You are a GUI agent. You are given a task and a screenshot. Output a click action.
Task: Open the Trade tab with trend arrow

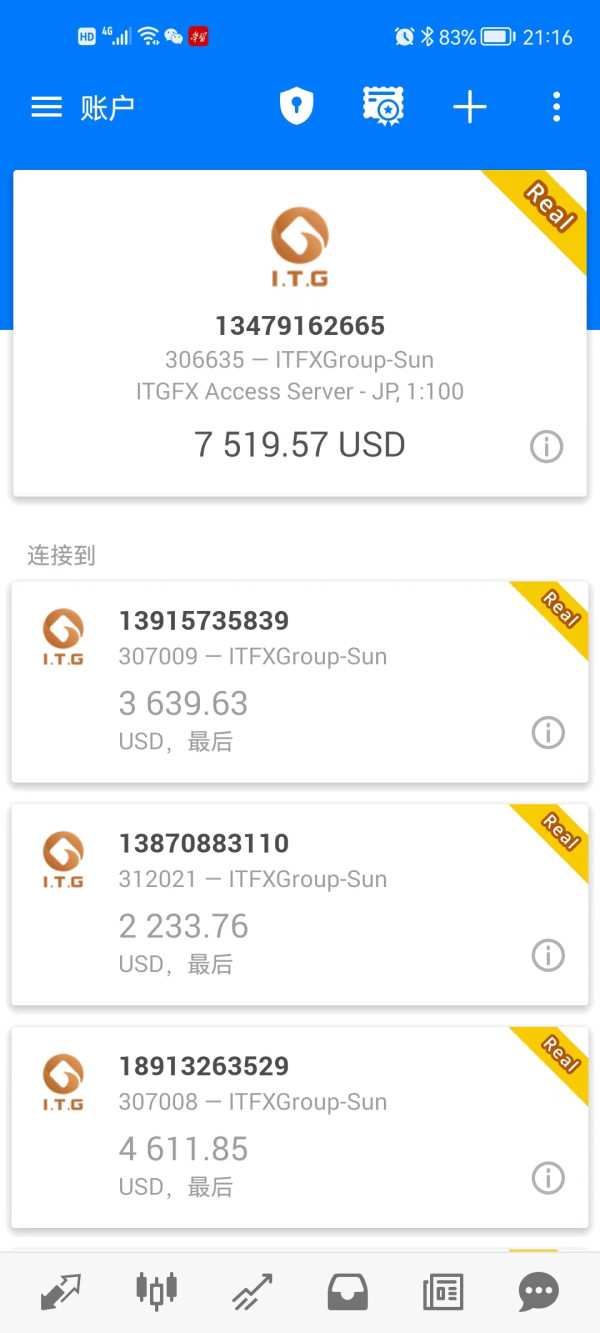(x=252, y=1292)
